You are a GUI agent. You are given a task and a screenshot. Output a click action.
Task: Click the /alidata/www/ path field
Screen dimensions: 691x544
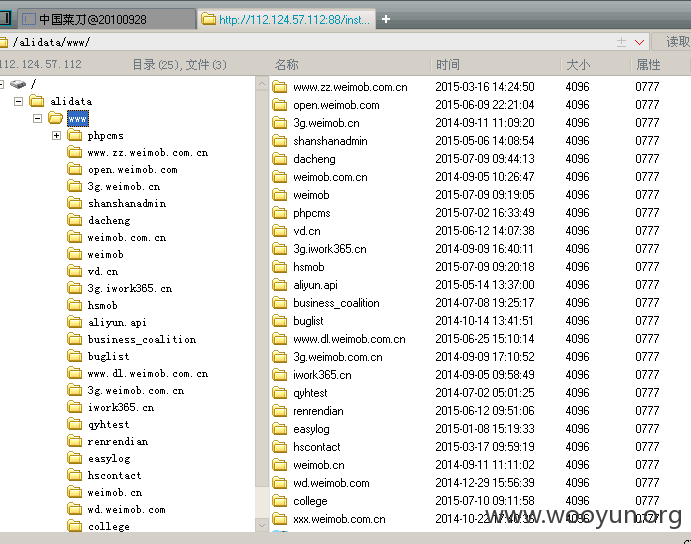coord(308,42)
